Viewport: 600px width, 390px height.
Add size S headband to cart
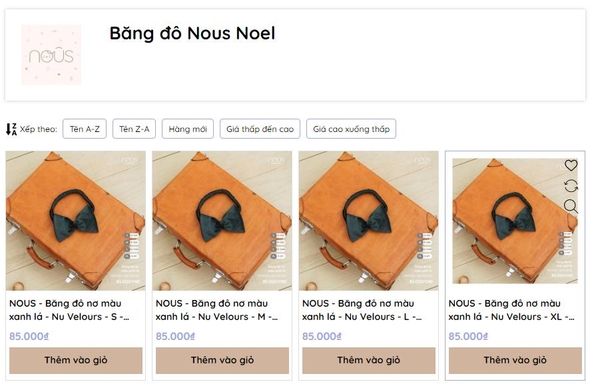(x=76, y=361)
